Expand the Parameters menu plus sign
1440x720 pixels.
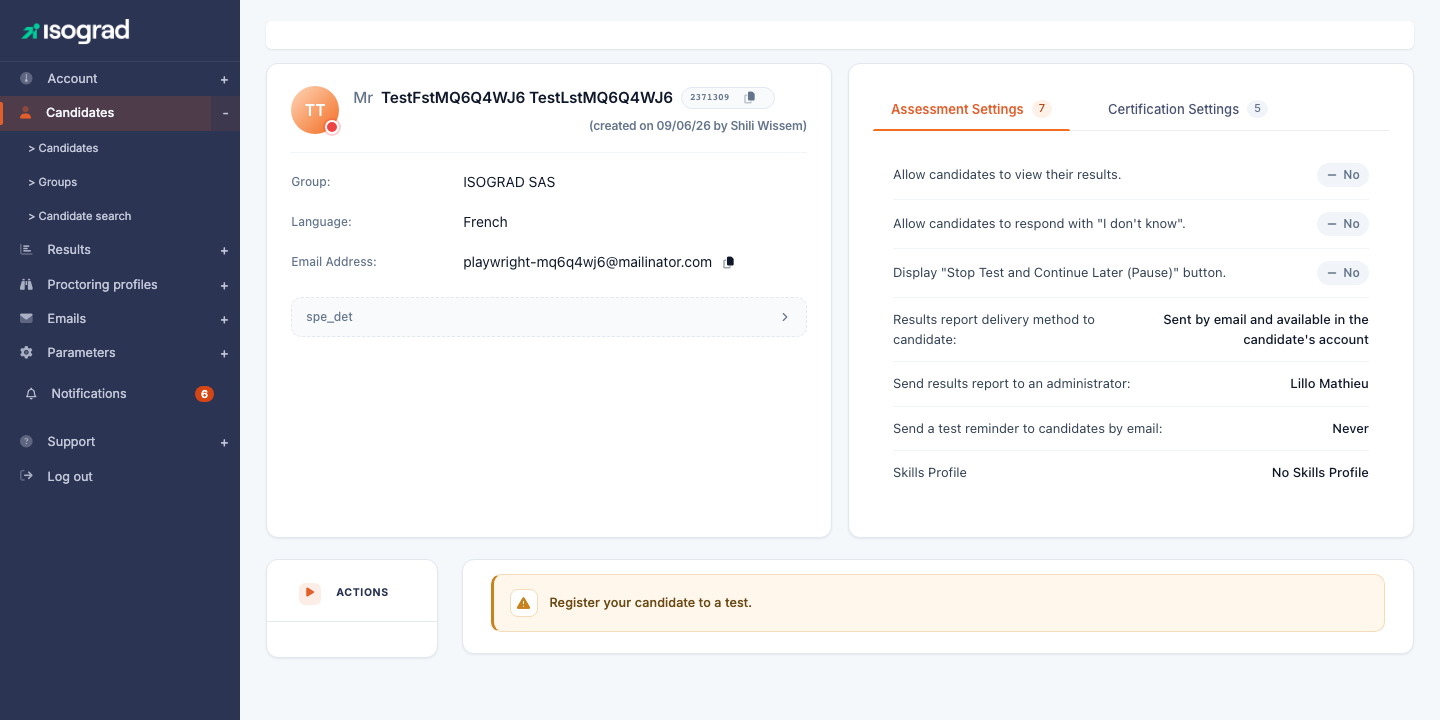(224, 353)
